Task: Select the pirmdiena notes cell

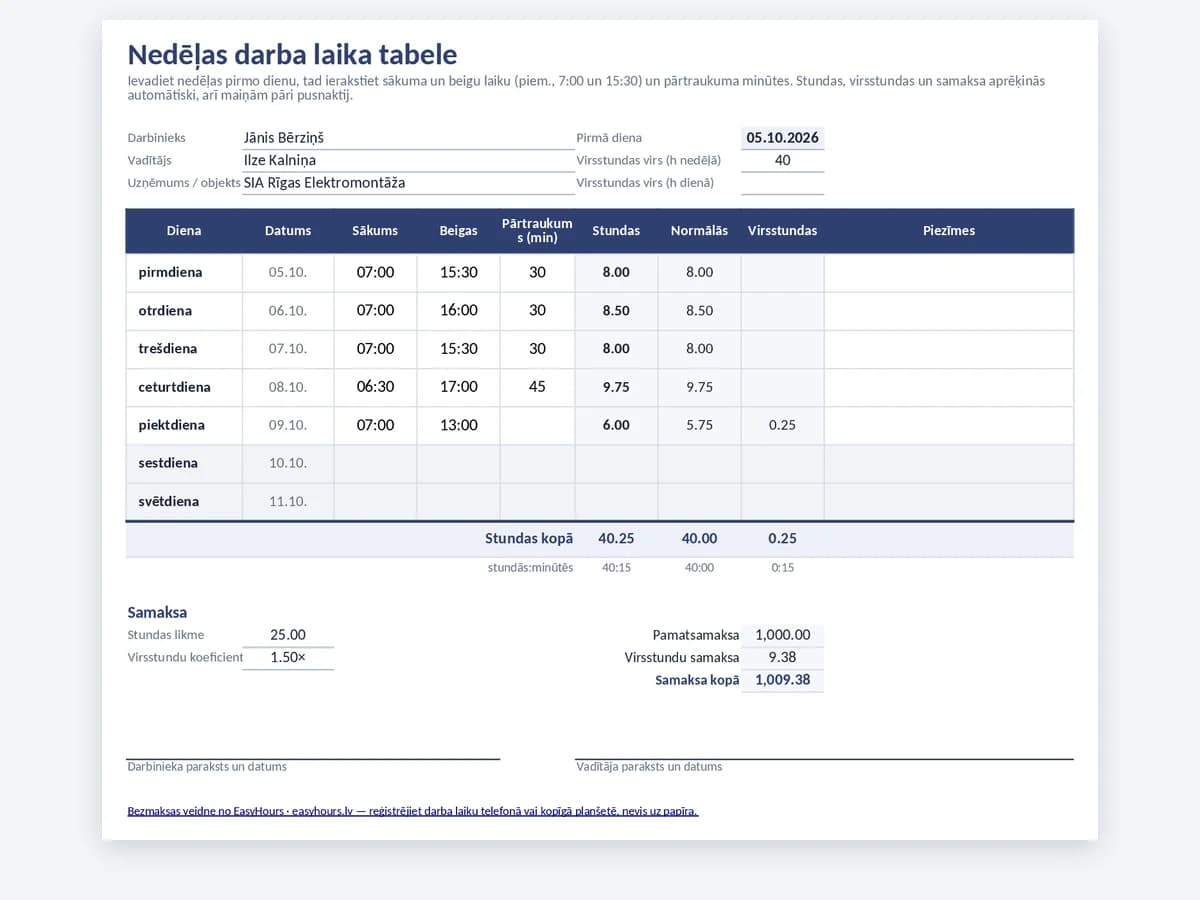Action: tap(949, 272)
